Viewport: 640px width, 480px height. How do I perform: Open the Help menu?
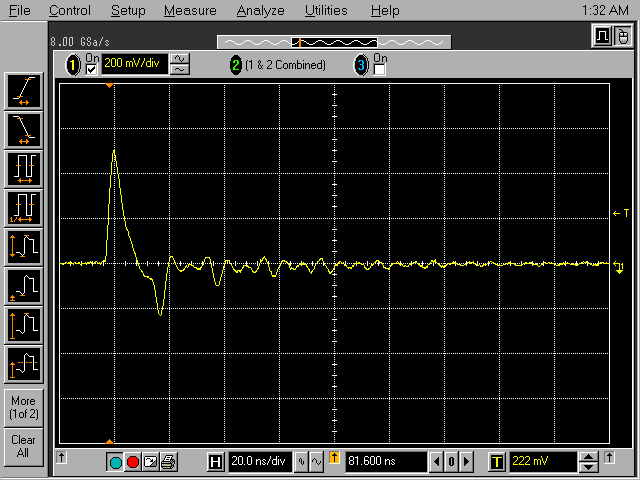pyautogui.click(x=385, y=10)
